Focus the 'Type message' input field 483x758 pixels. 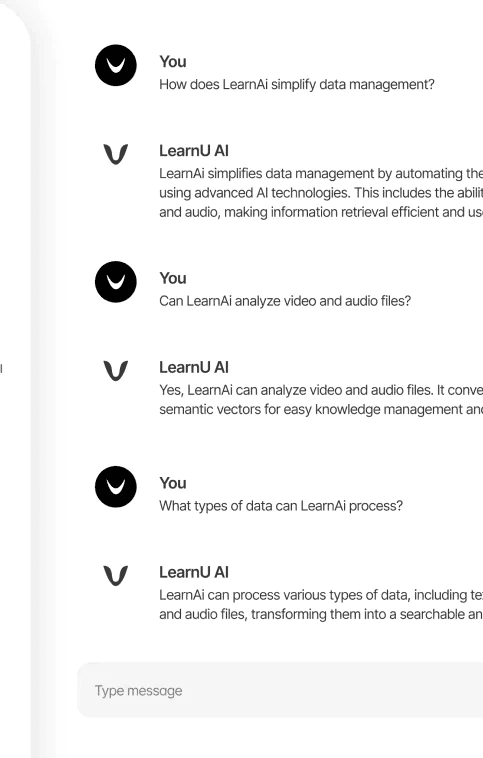(x=280, y=690)
